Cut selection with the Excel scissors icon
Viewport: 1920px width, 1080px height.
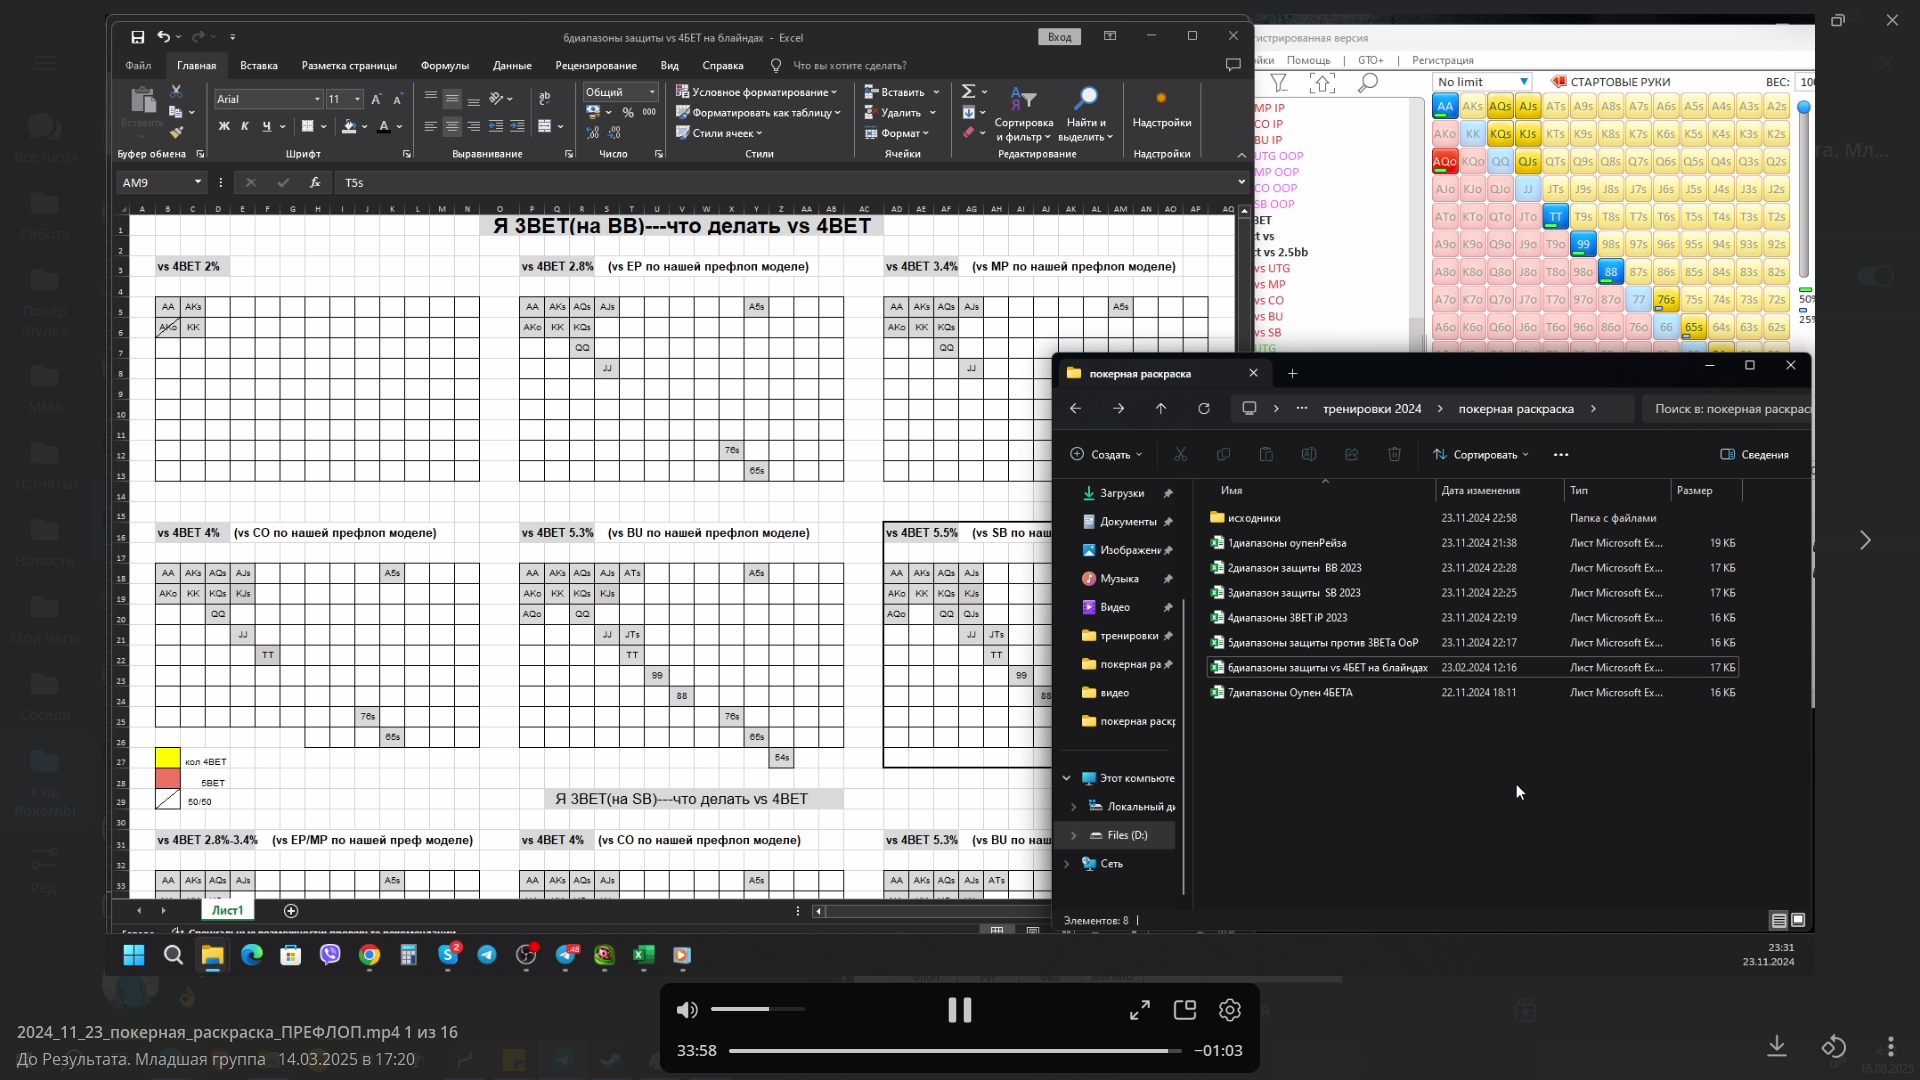[x=176, y=91]
